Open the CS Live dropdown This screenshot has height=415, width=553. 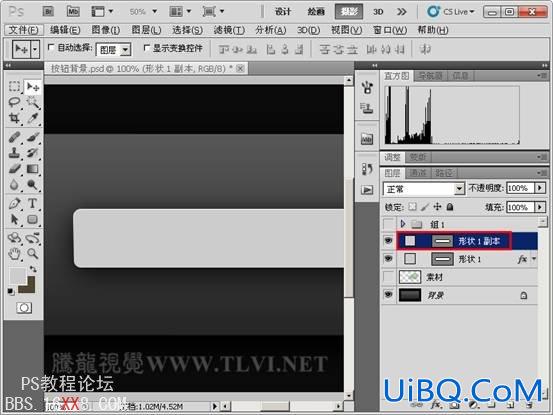coord(451,12)
